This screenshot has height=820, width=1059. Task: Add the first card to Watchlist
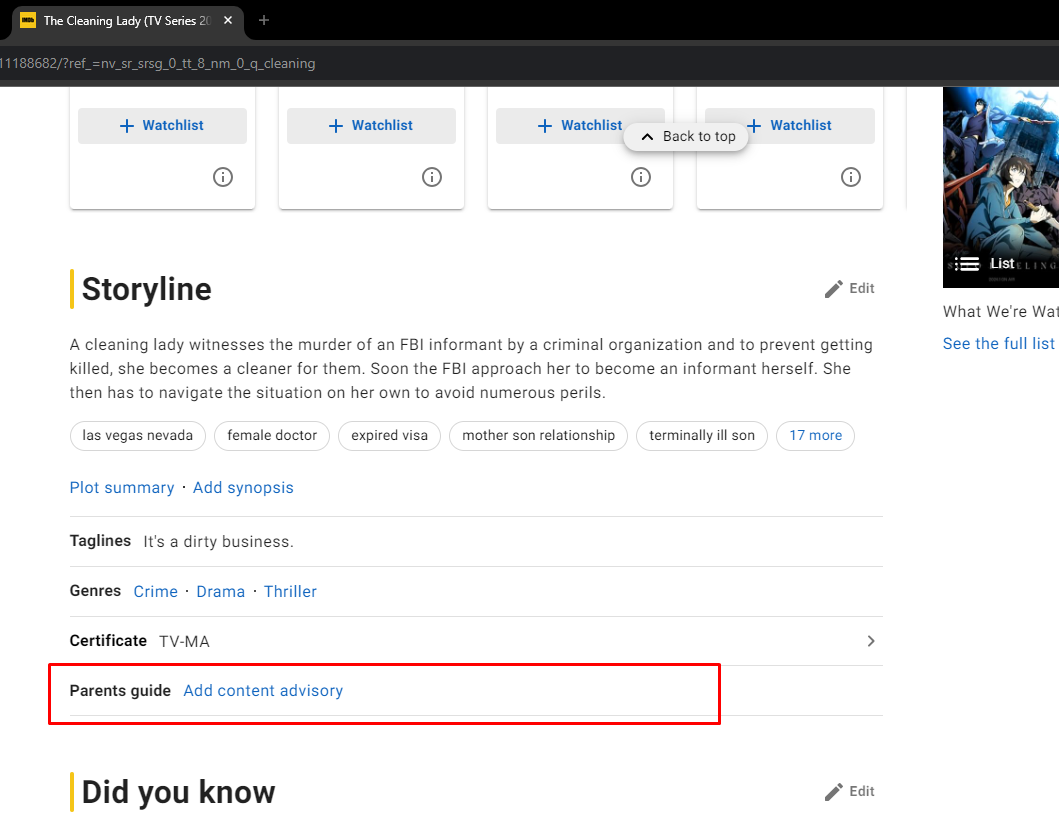point(162,126)
